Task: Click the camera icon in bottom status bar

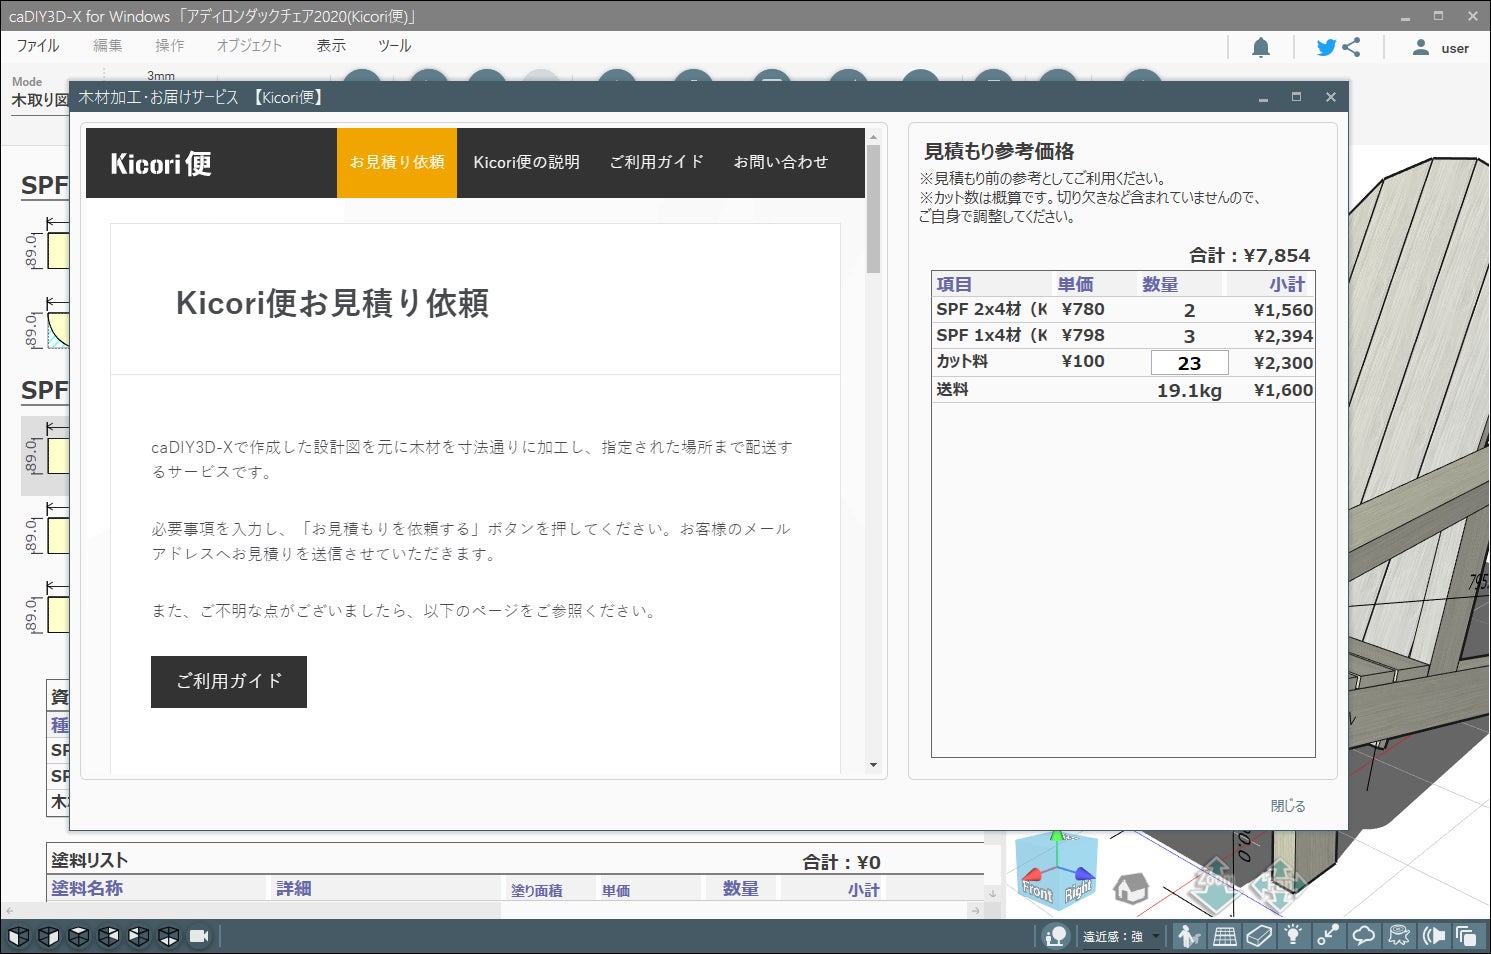Action: [x=199, y=936]
